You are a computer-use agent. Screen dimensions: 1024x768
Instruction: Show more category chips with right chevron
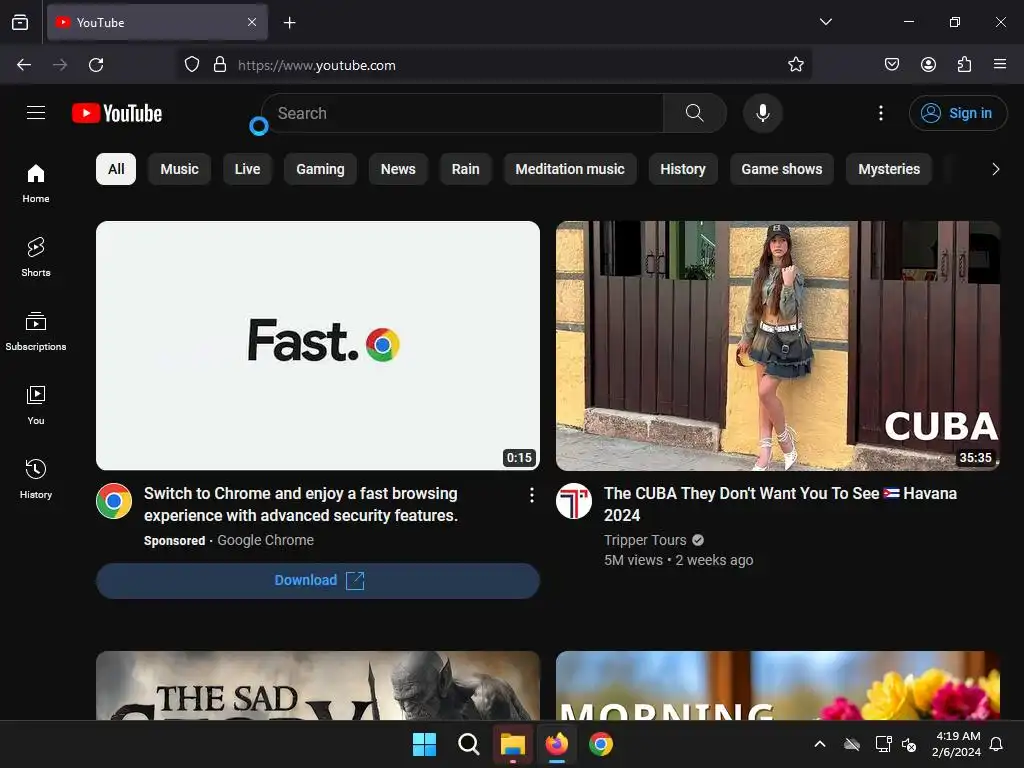coord(995,169)
